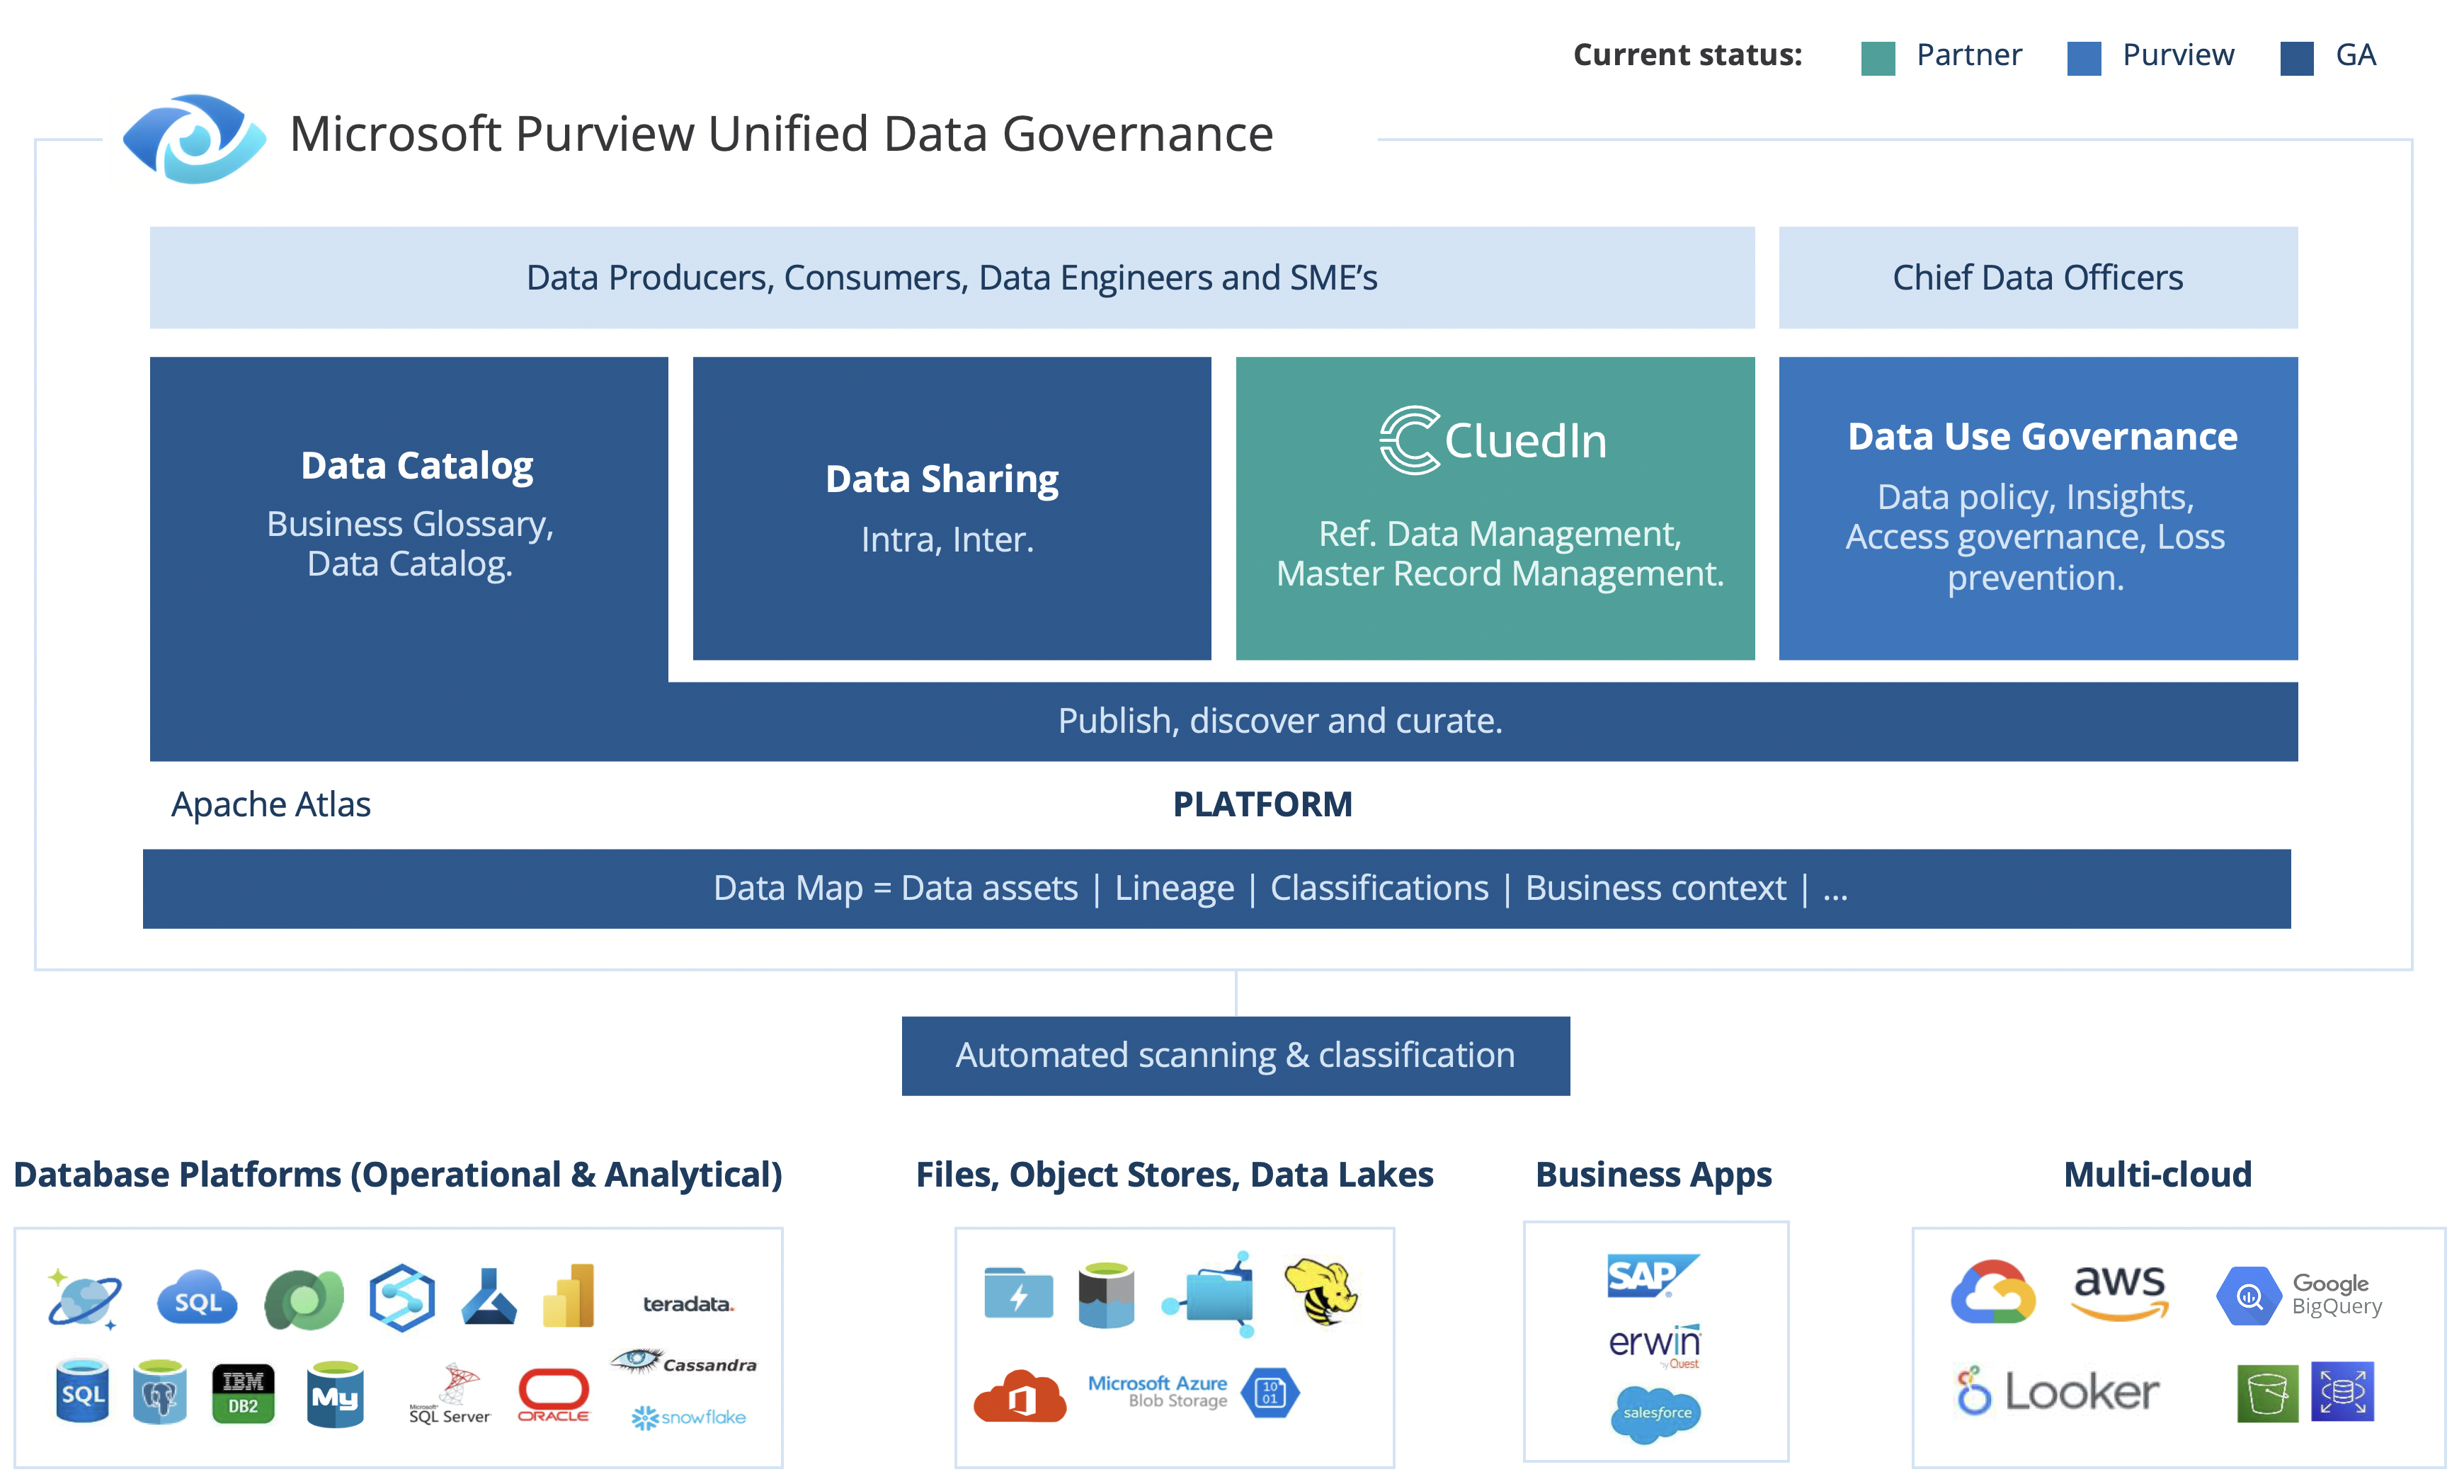Click the "Current status:" legend label

1687,55
